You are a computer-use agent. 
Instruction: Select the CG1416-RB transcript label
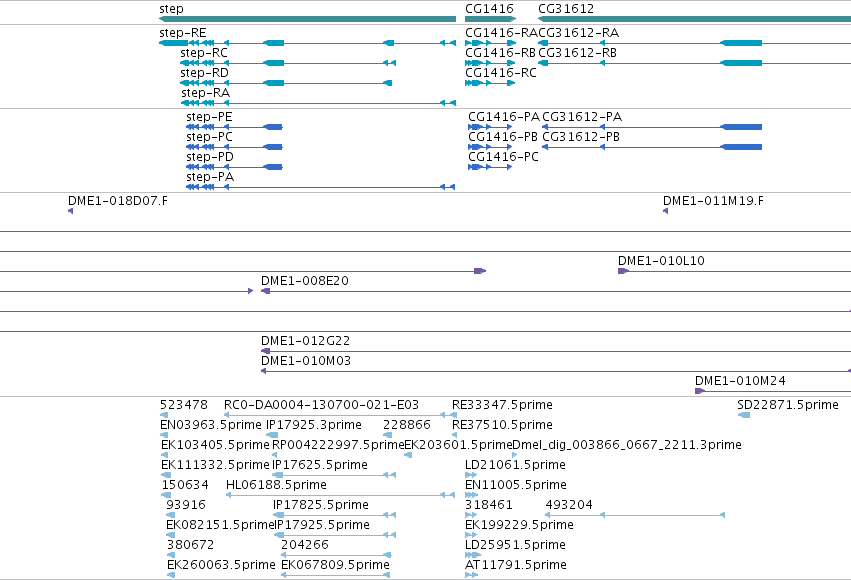pyautogui.click(x=500, y=53)
